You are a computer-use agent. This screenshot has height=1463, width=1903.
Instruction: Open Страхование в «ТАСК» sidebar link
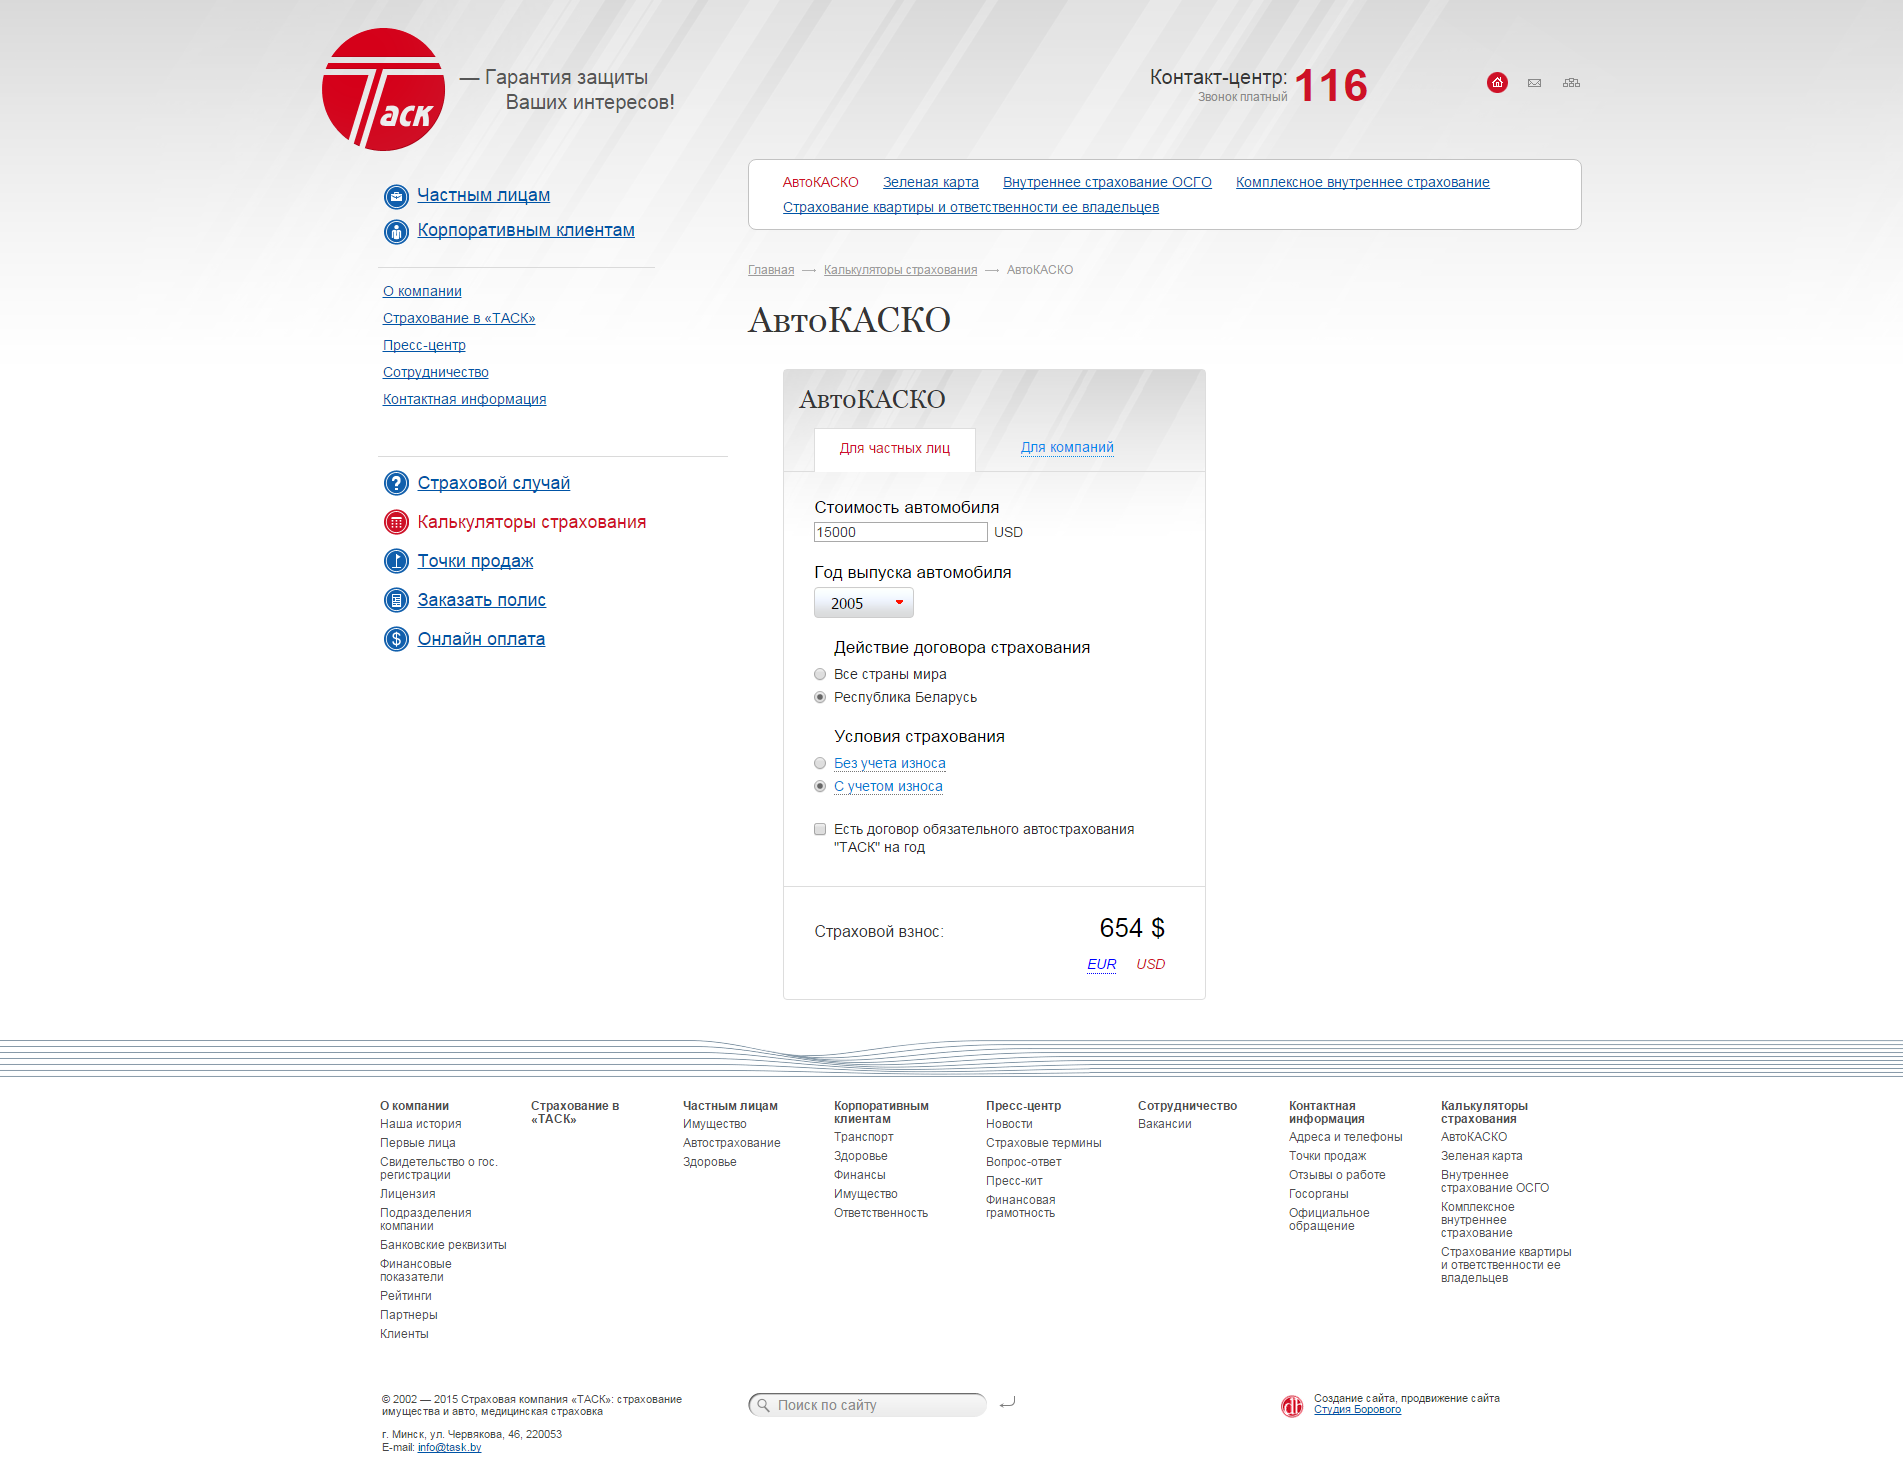pos(459,318)
